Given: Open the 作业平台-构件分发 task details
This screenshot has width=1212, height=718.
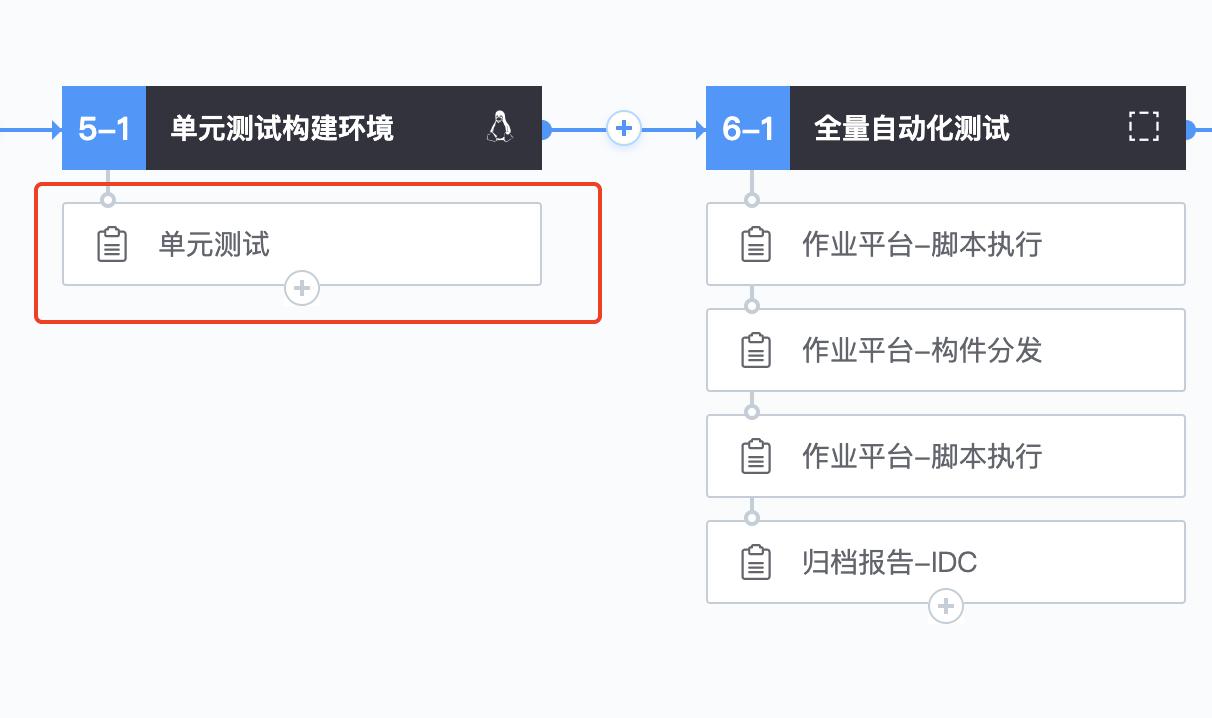Looking at the screenshot, I should pos(946,349).
